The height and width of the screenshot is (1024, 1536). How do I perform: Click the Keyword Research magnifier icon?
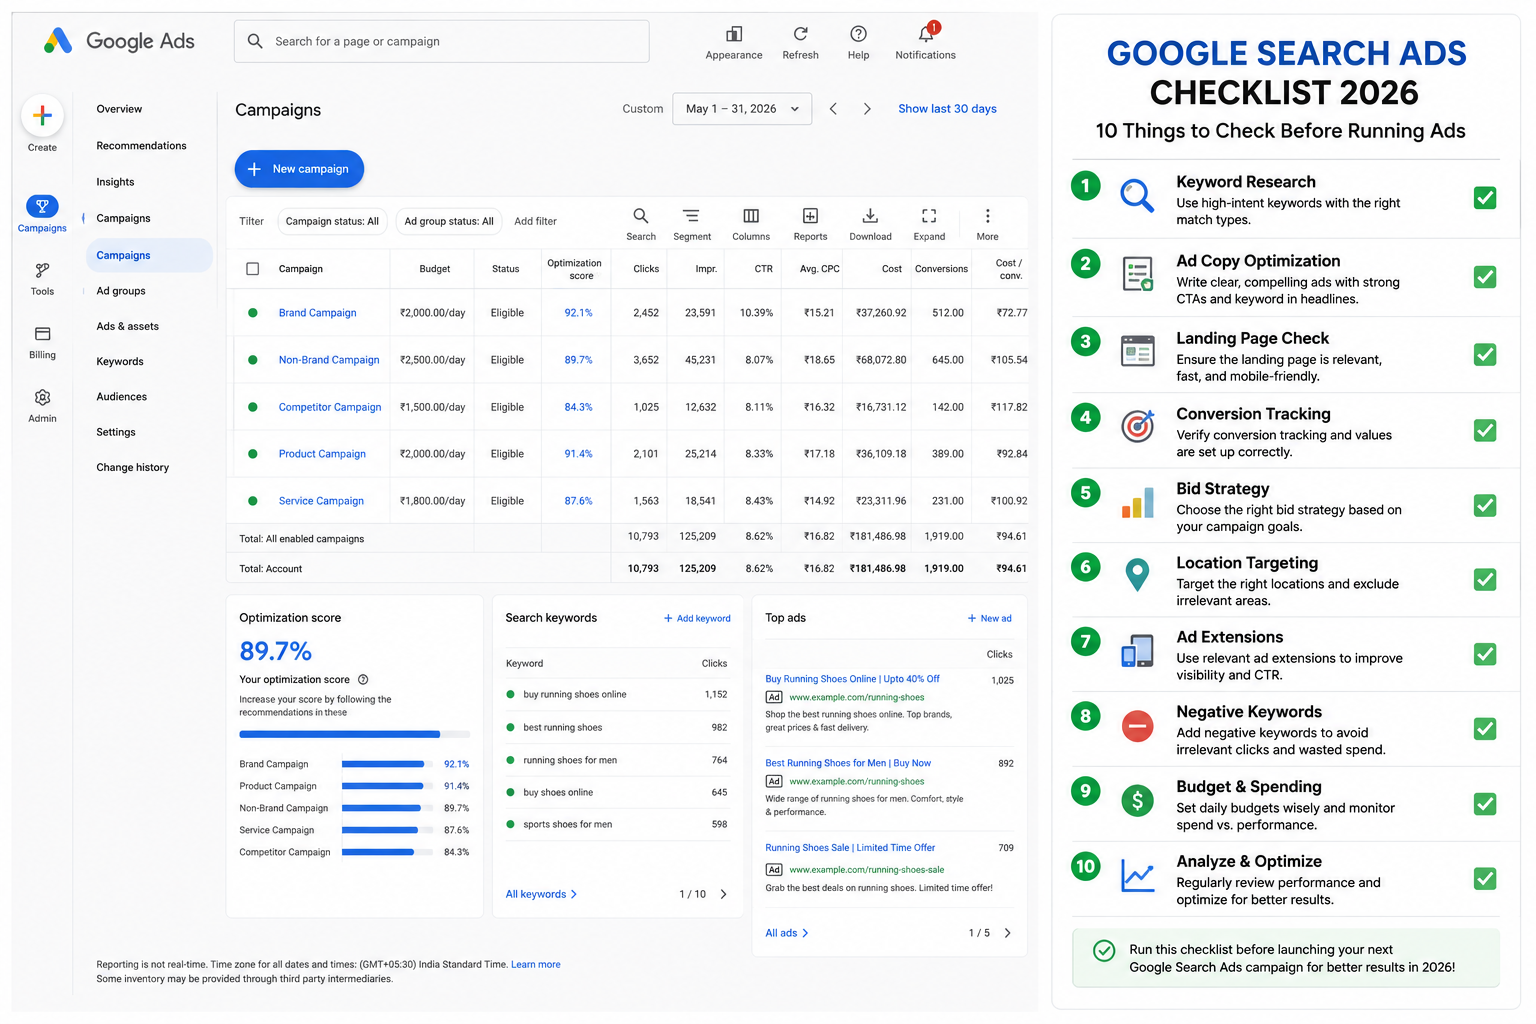[1137, 195]
